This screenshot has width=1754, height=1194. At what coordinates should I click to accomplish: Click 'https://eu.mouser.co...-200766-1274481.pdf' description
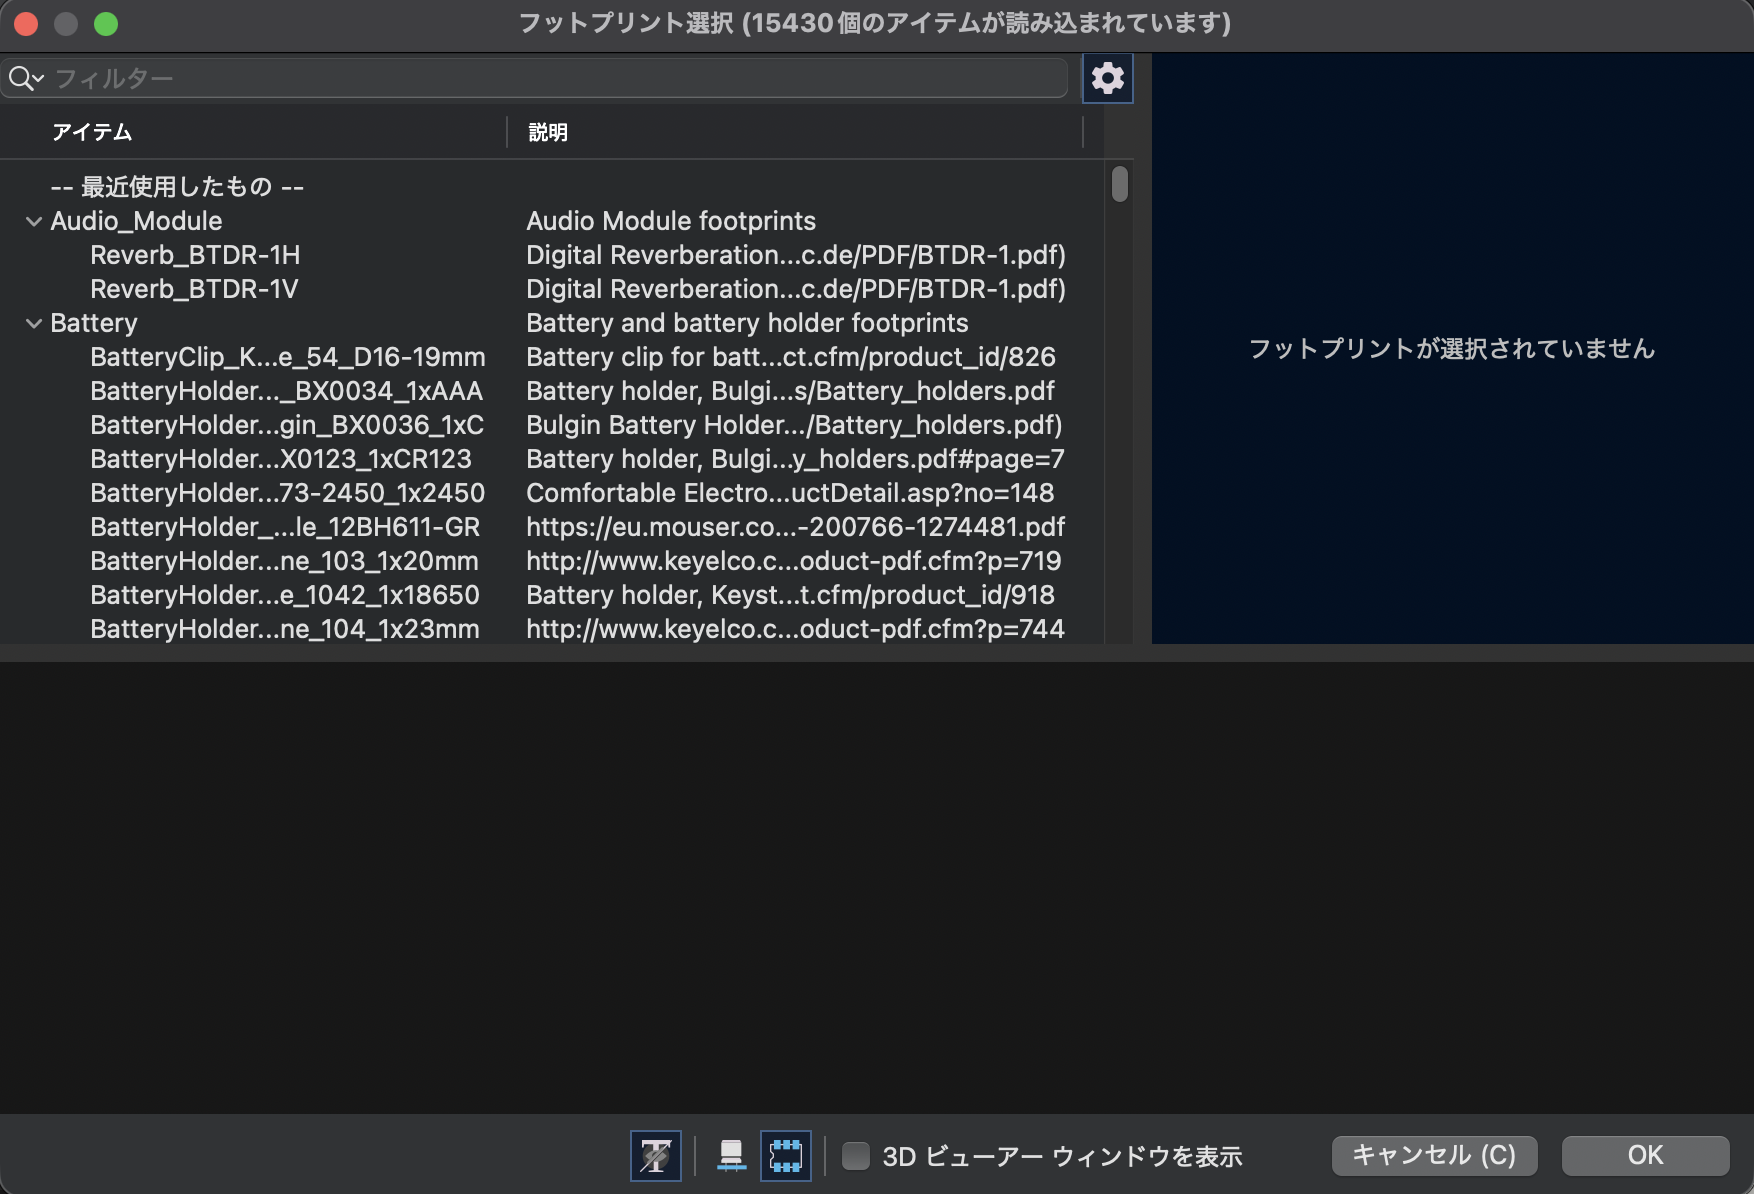pos(795,527)
